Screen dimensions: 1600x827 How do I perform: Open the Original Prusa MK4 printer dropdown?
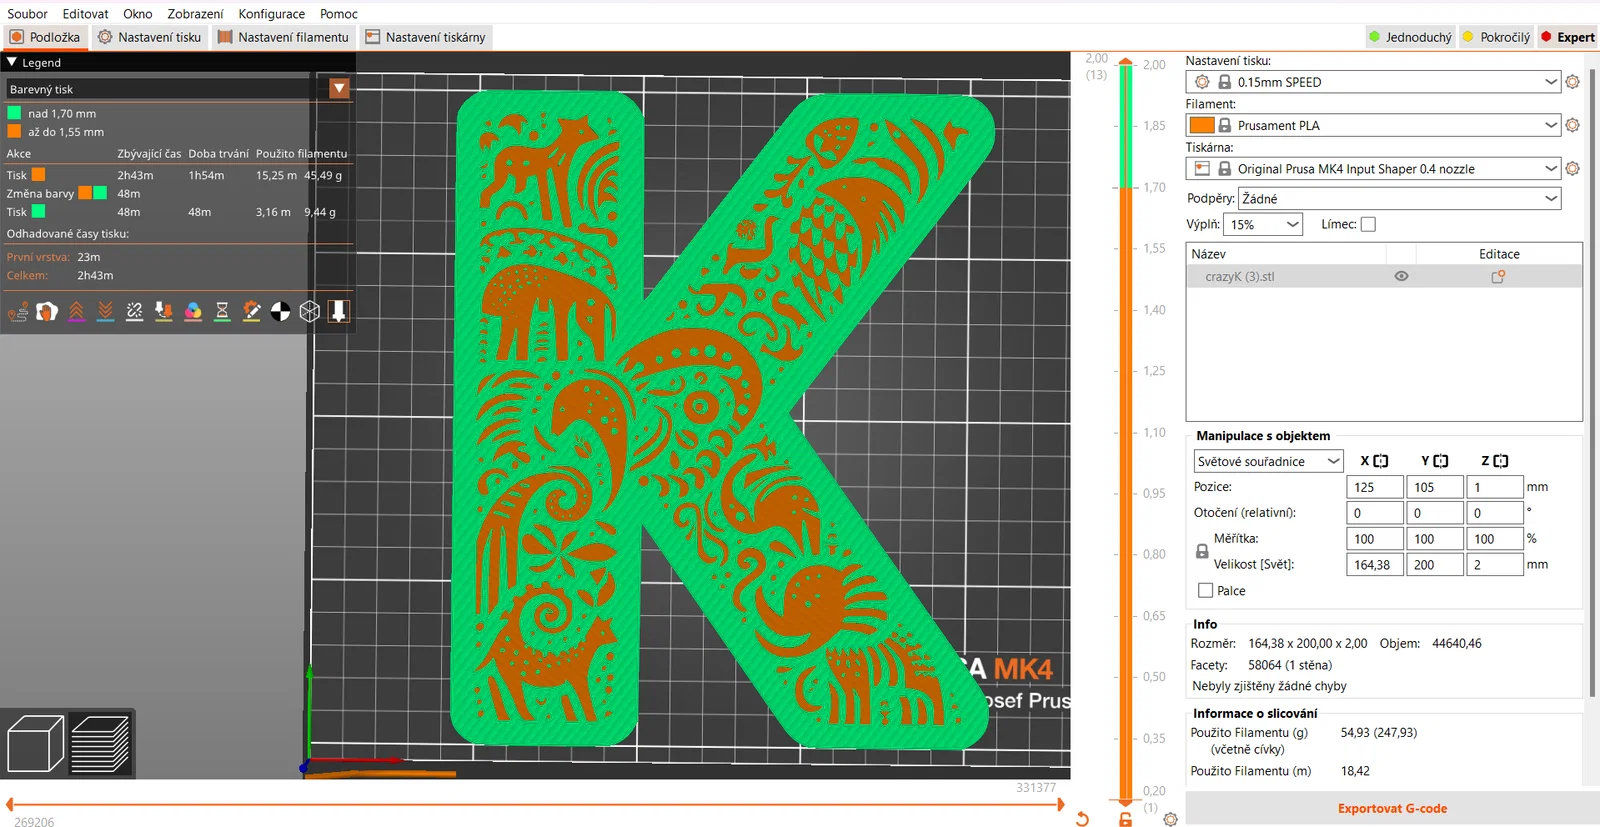coord(1373,169)
